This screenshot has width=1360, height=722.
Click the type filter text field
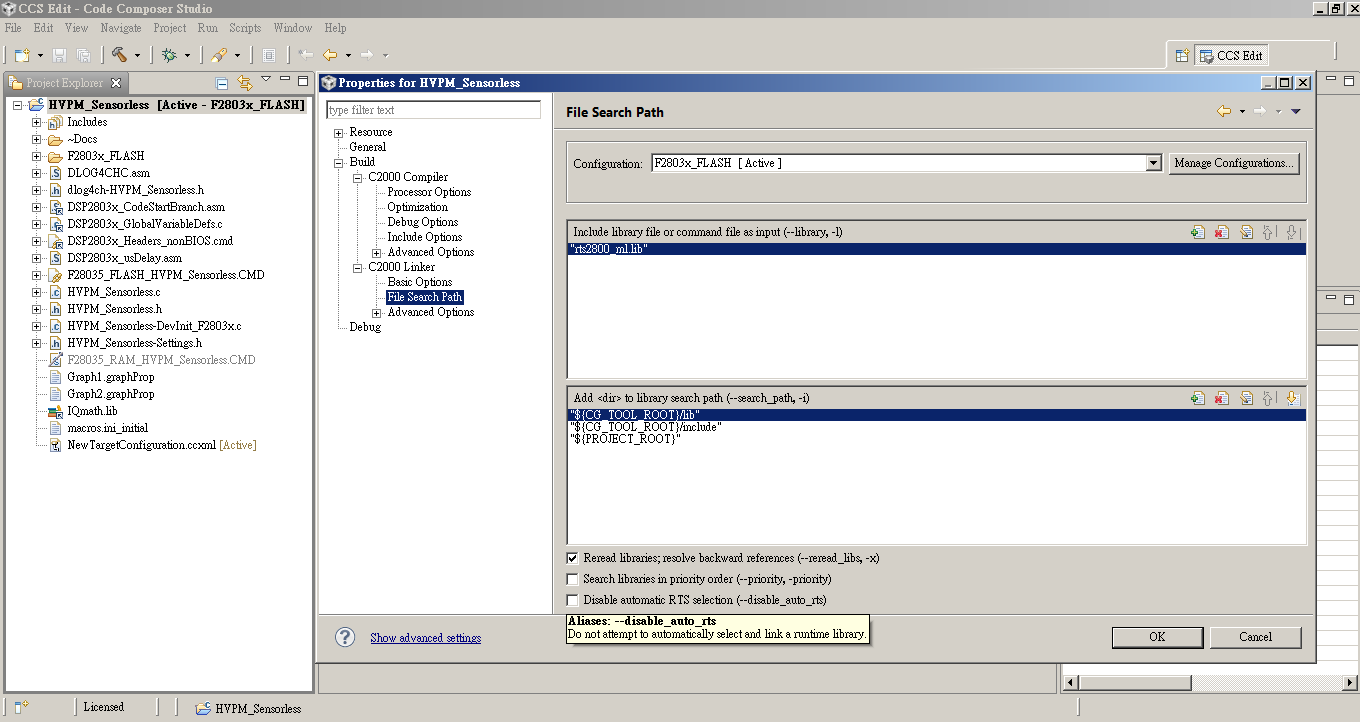pyautogui.click(x=434, y=110)
